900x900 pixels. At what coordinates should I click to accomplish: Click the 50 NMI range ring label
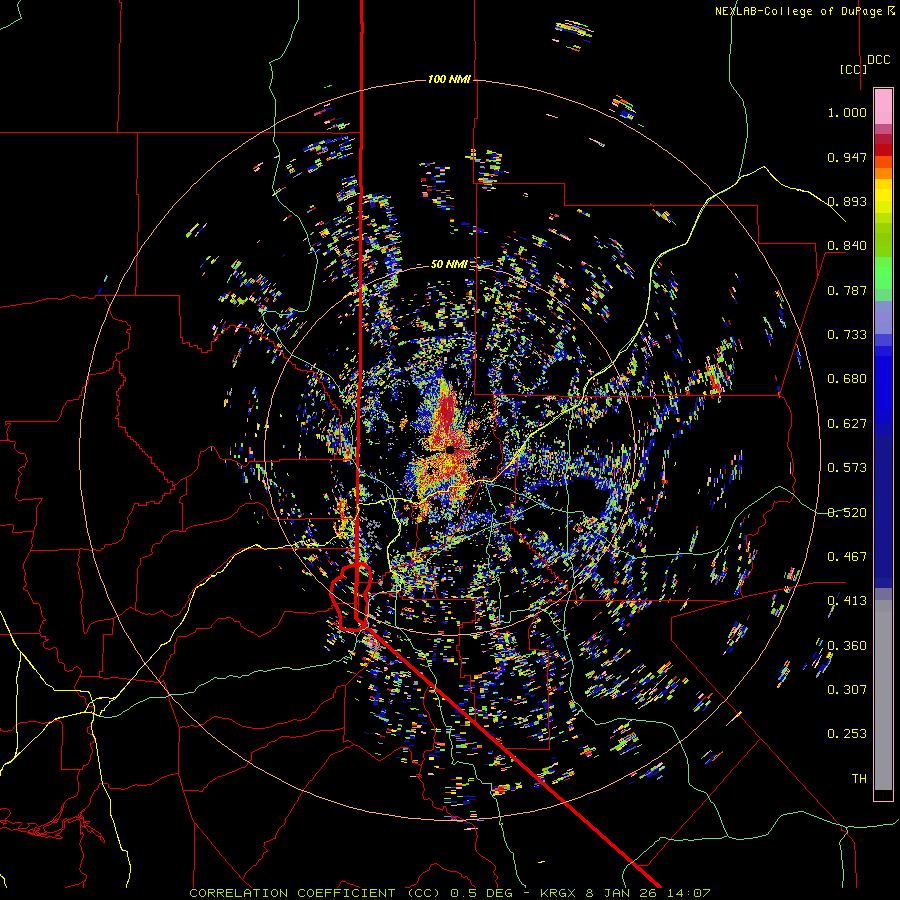pyautogui.click(x=449, y=264)
